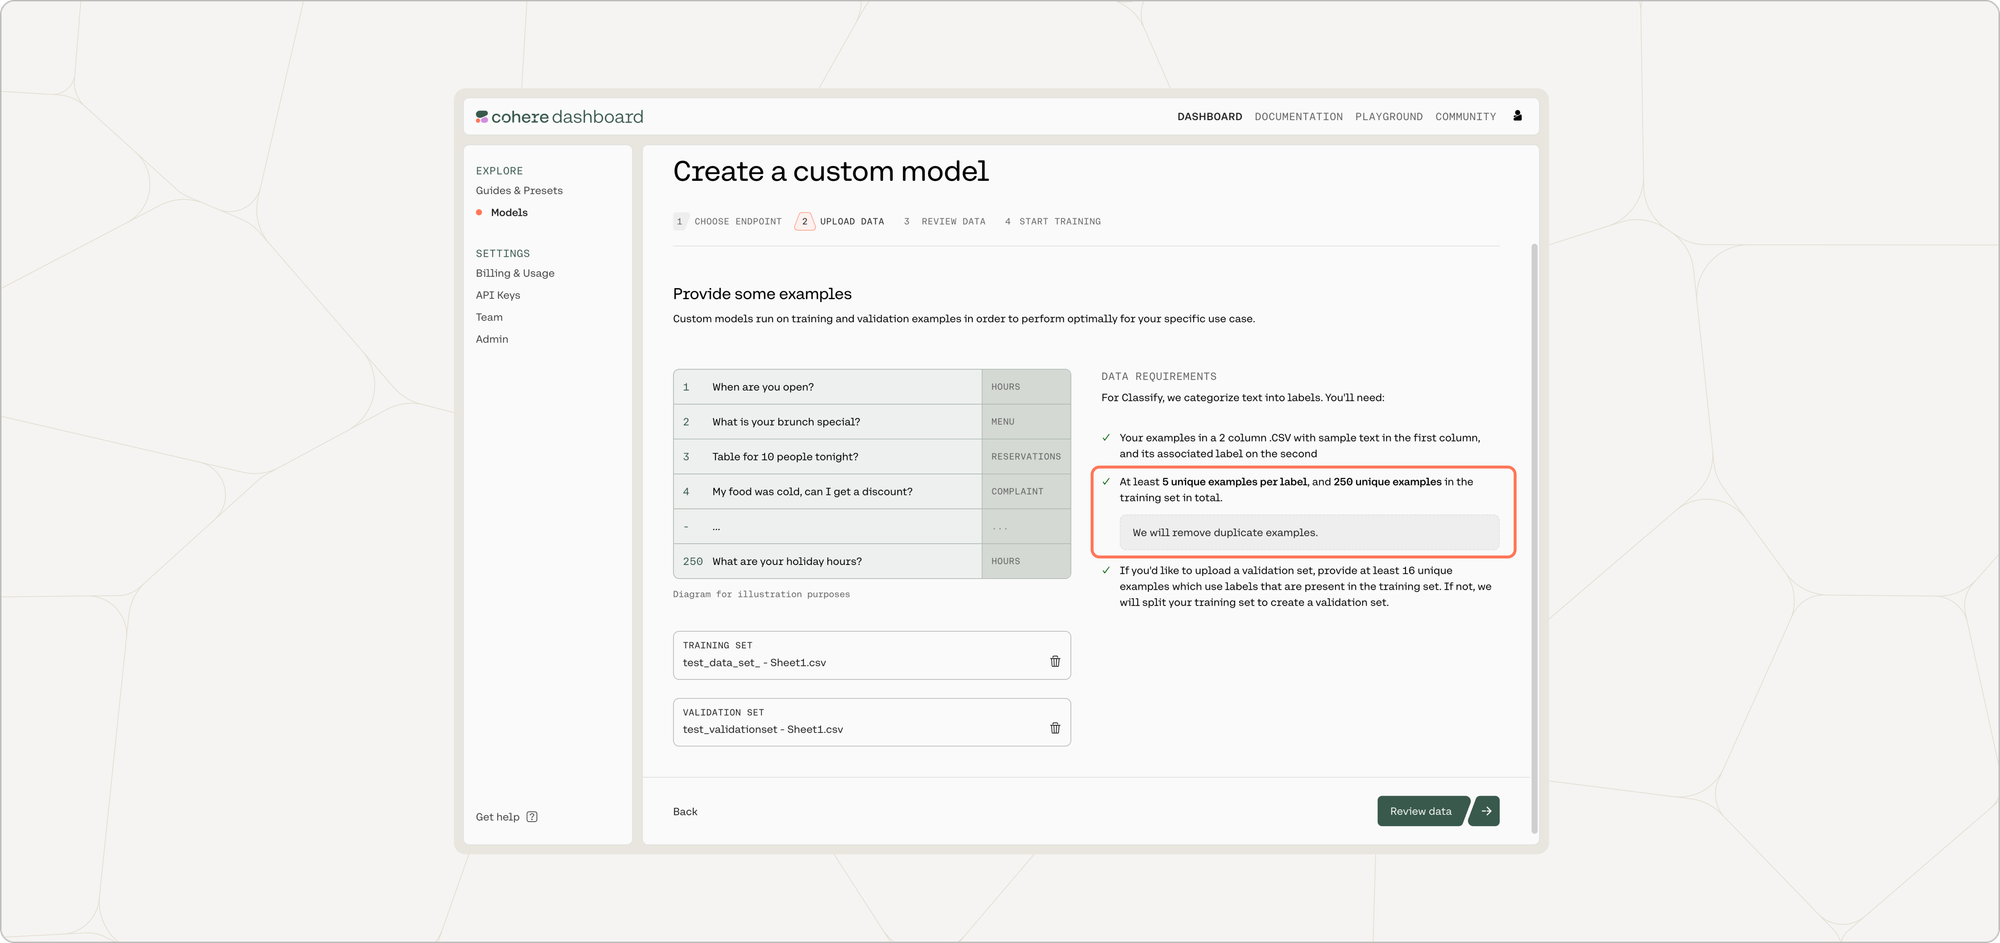Delete the training set file
The image size is (2000, 943).
coord(1055,661)
